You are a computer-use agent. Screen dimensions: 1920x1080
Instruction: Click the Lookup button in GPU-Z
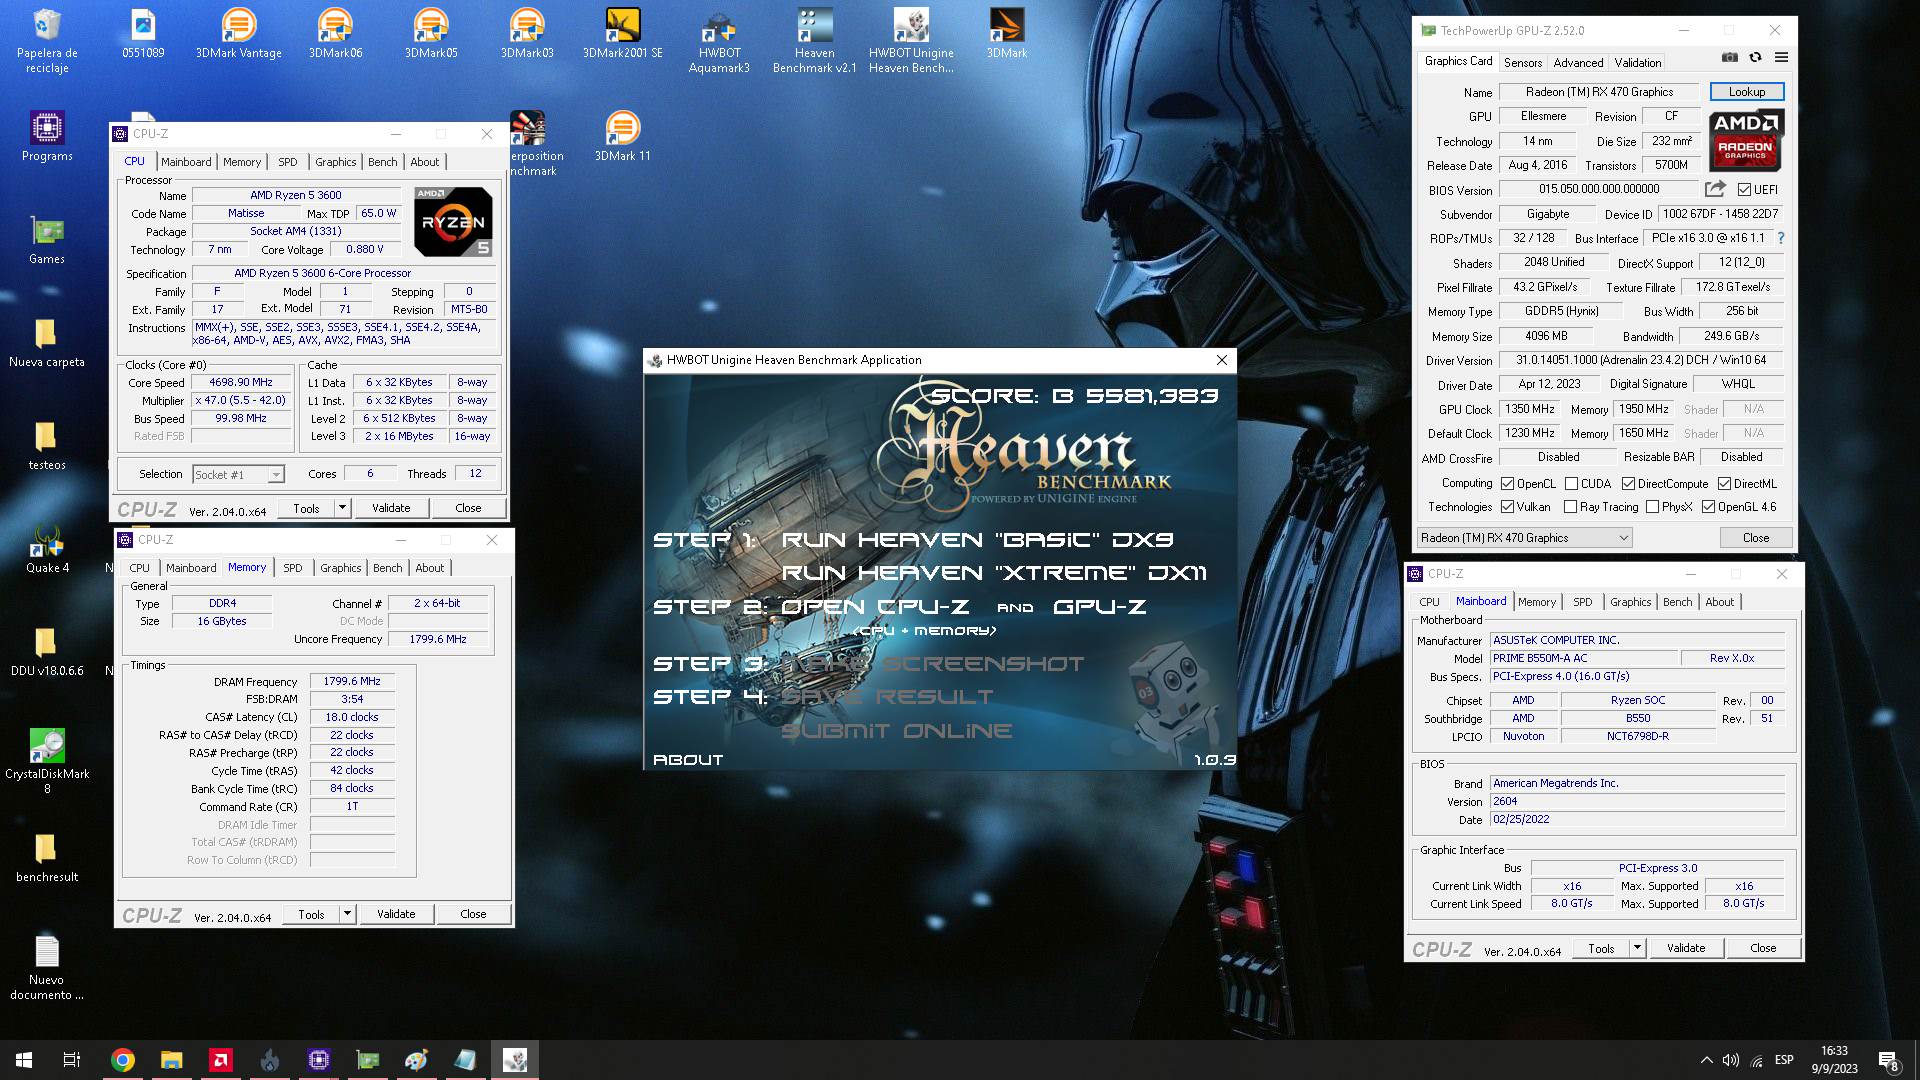click(1747, 92)
